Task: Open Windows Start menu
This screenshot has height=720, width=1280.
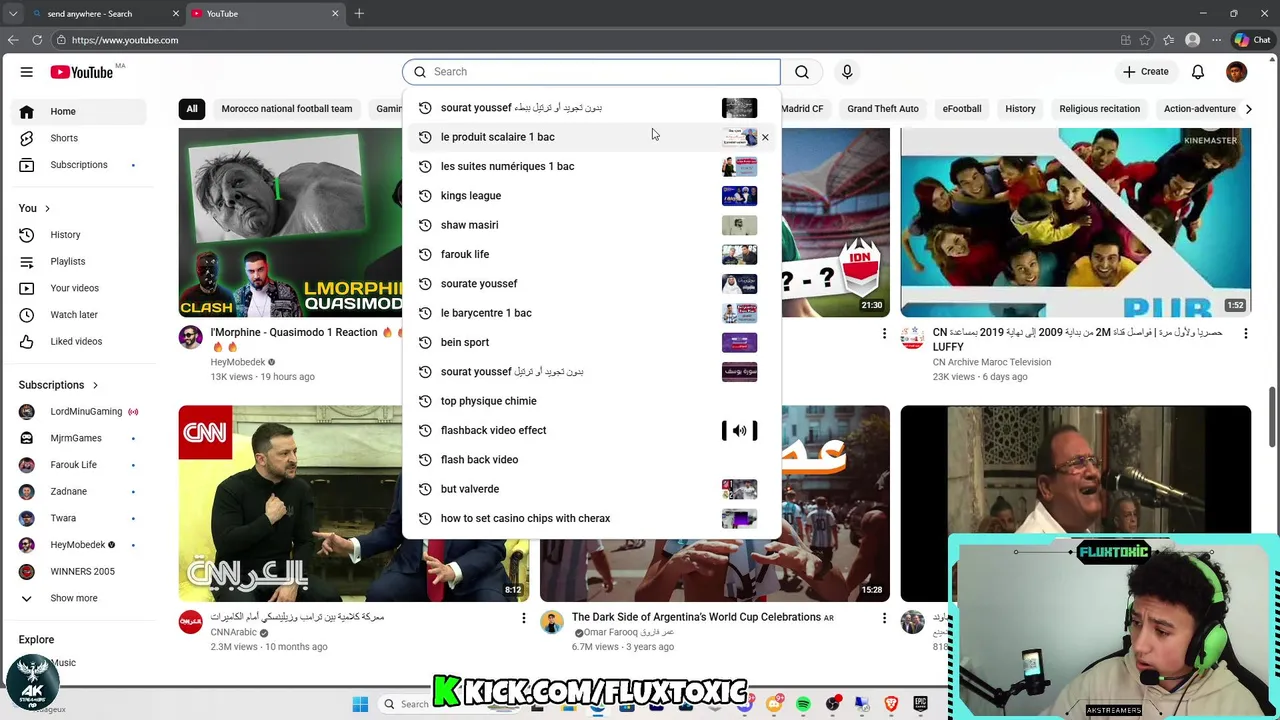Action: (360, 704)
